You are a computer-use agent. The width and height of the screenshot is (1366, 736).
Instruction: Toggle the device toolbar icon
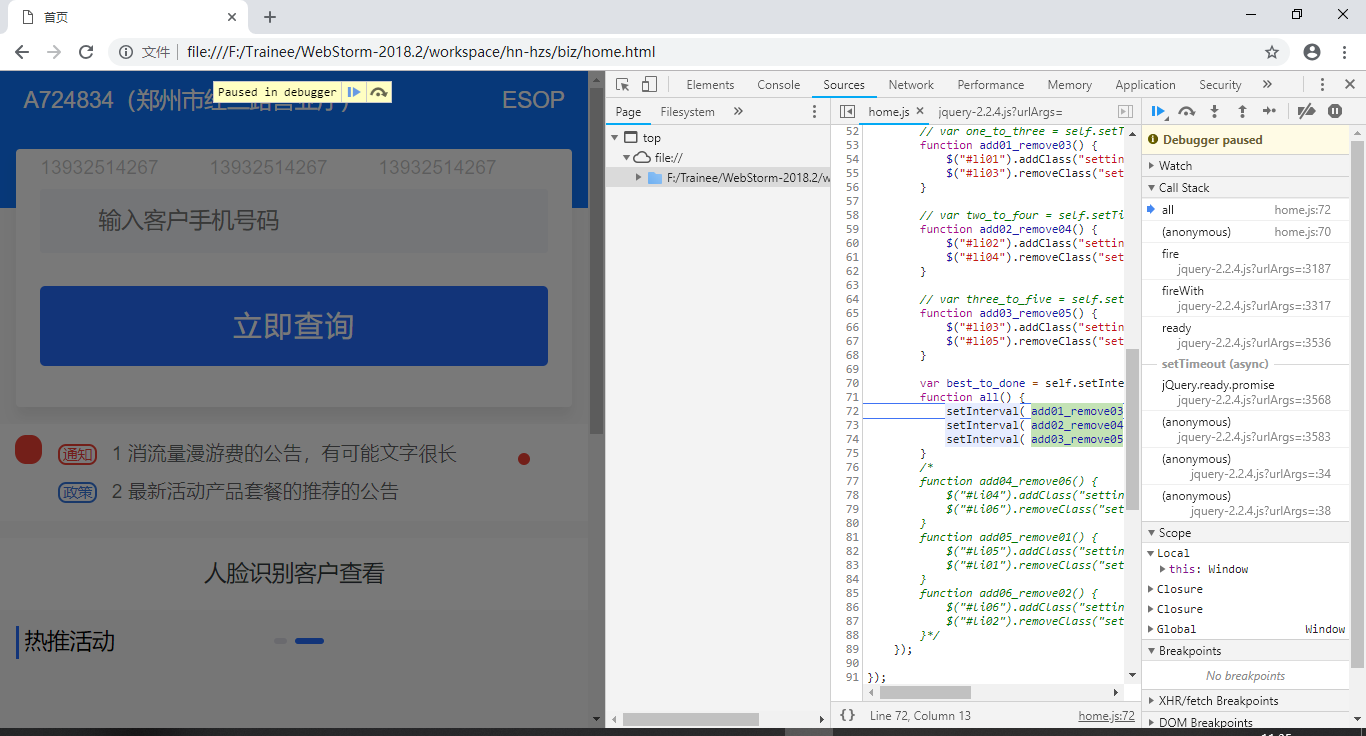(x=648, y=84)
